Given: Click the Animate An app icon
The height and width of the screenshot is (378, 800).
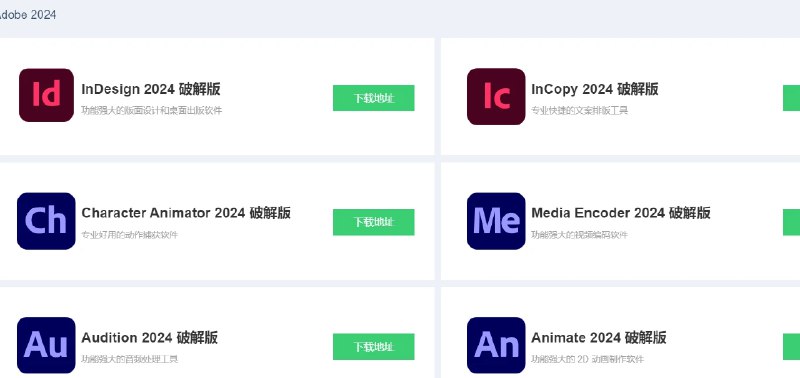Looking at the screenshot, I should point(496,345).
